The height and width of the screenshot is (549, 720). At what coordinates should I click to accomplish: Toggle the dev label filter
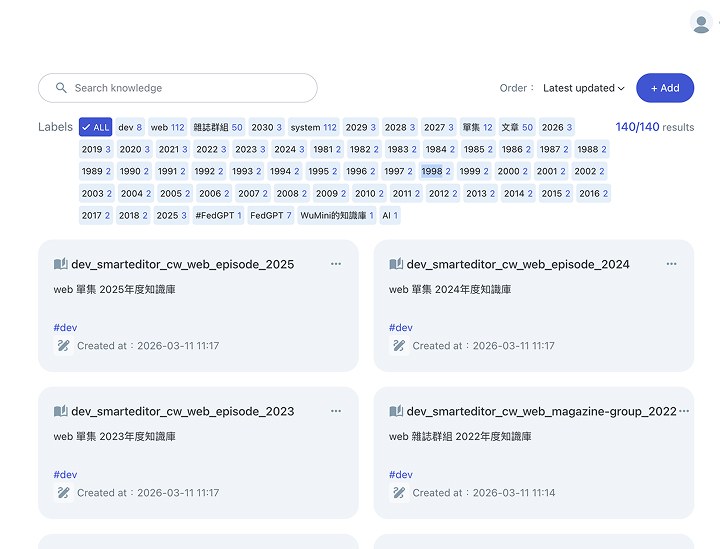click(130, 127)
